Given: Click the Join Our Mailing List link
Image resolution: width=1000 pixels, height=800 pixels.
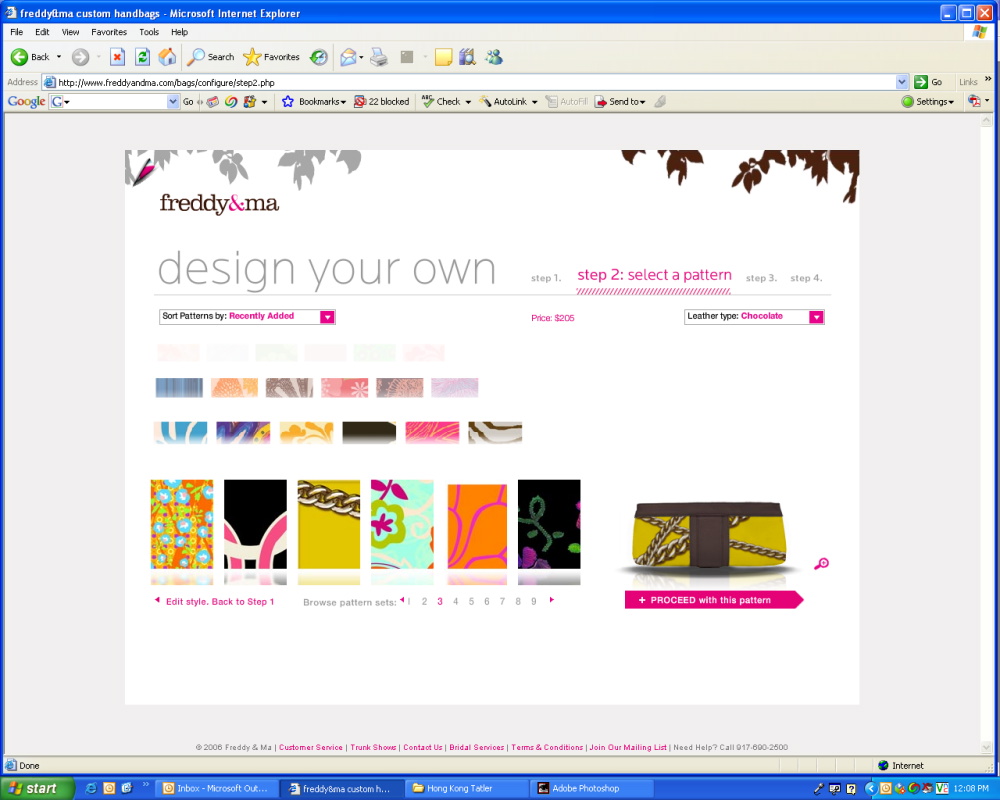Looking at the screenshot, I should [x=628, y=747].
